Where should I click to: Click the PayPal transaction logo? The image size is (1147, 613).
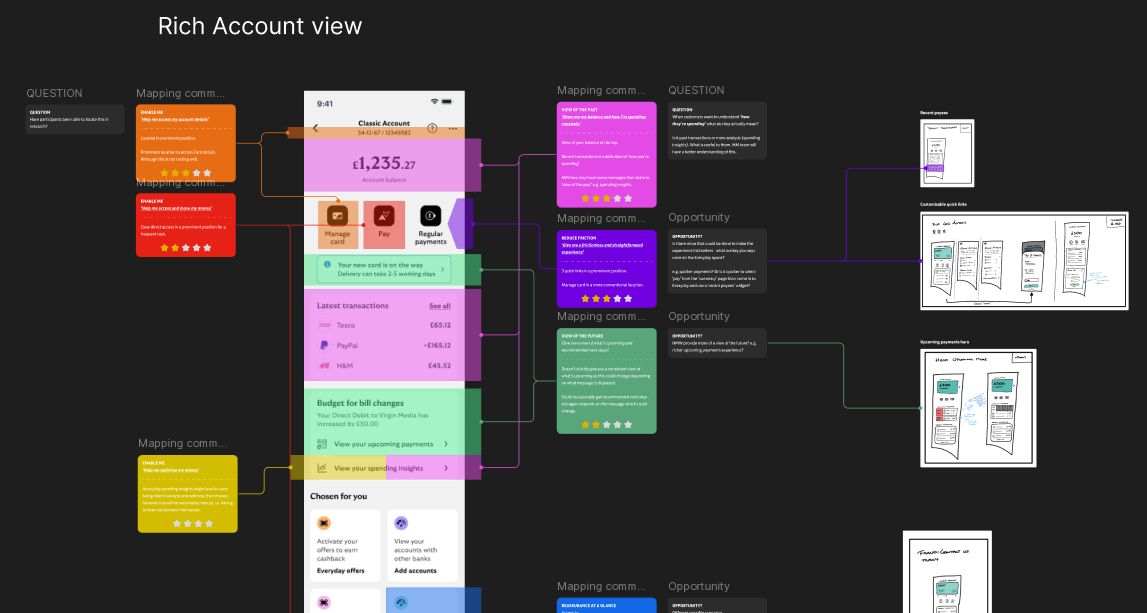pyautogui.click(x=324, y=345)
